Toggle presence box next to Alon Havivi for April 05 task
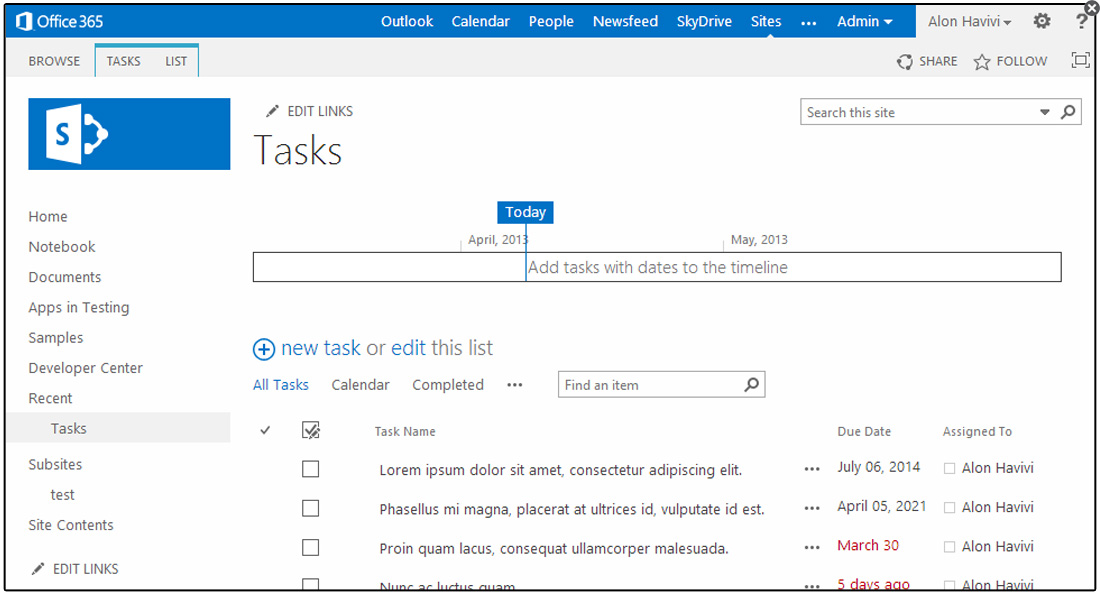This screenshot has height=595, width=1100. pyautogui.click(x=949, y=507)
